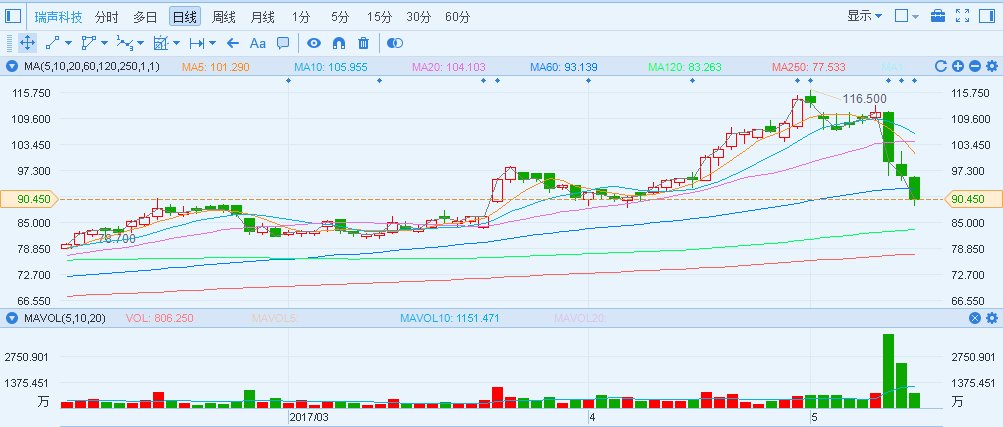Switch to 60分 chart period
The image size is (1003, 427).
click(457, 17)
